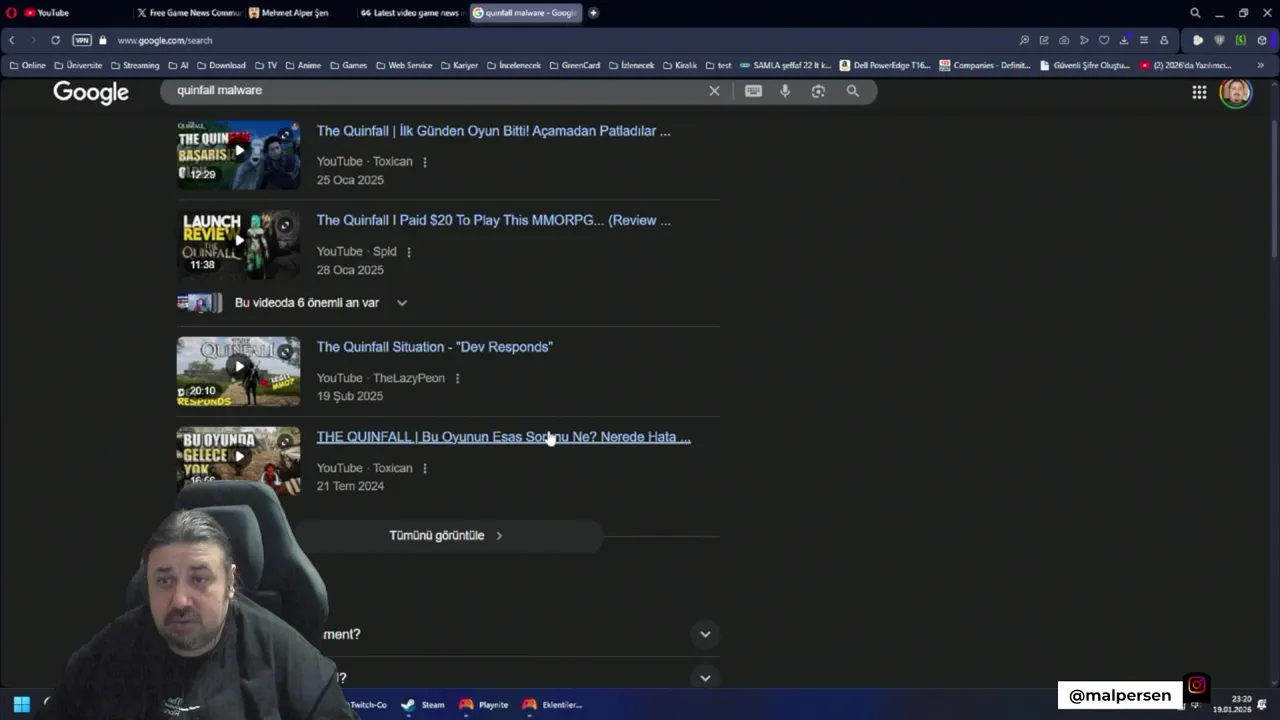Show more bookmarks with the double chevron
The height and width of the screenshot is (720, 1280).
[1261, 65]
